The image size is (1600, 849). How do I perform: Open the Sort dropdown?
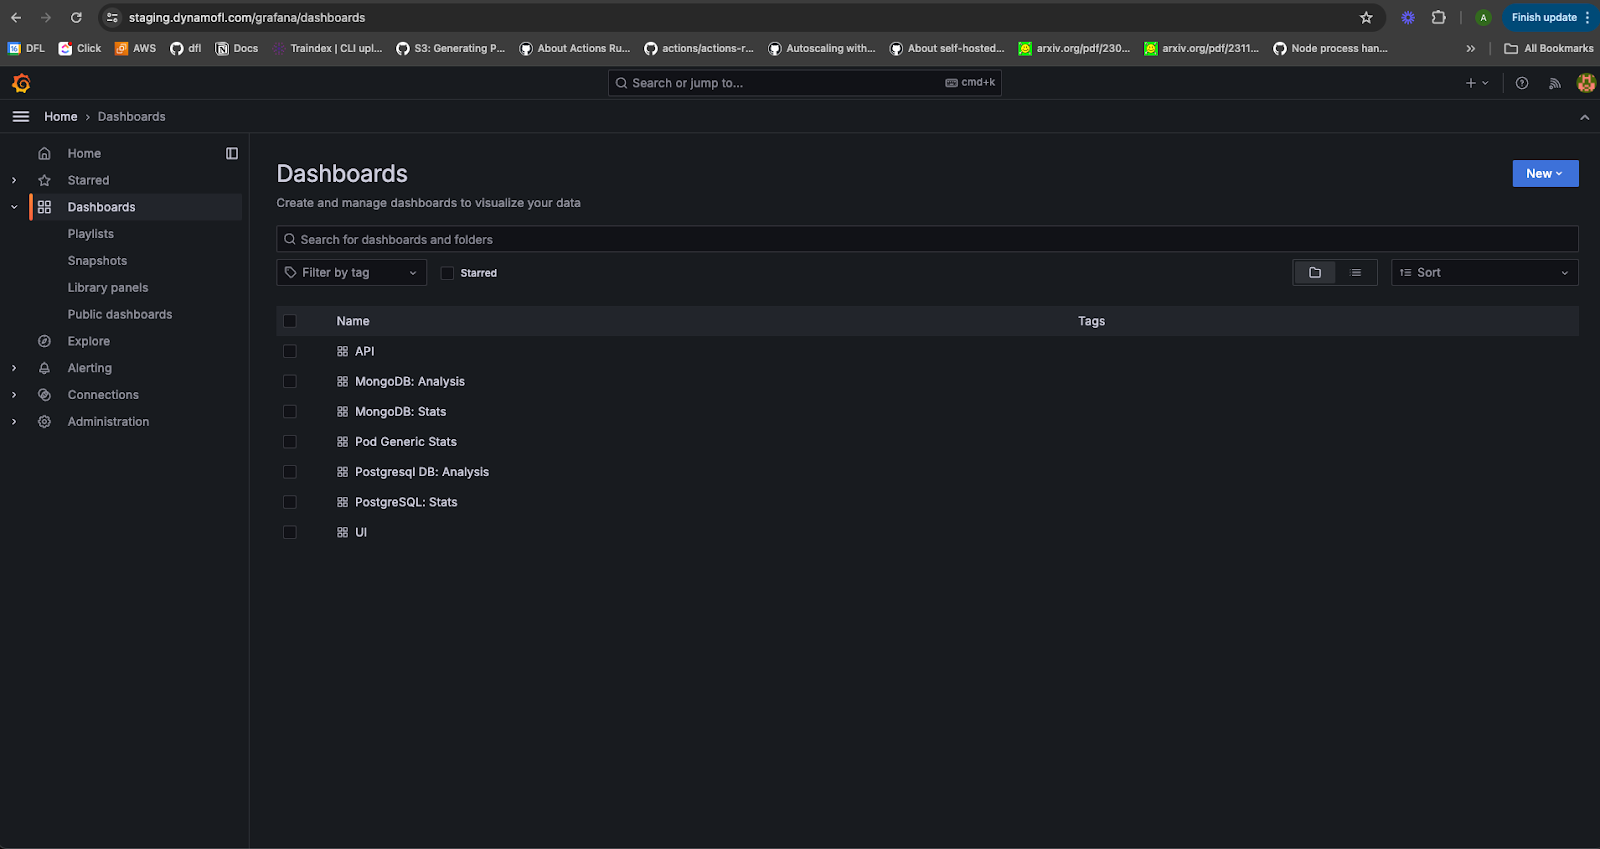[x=1484, y=272]
